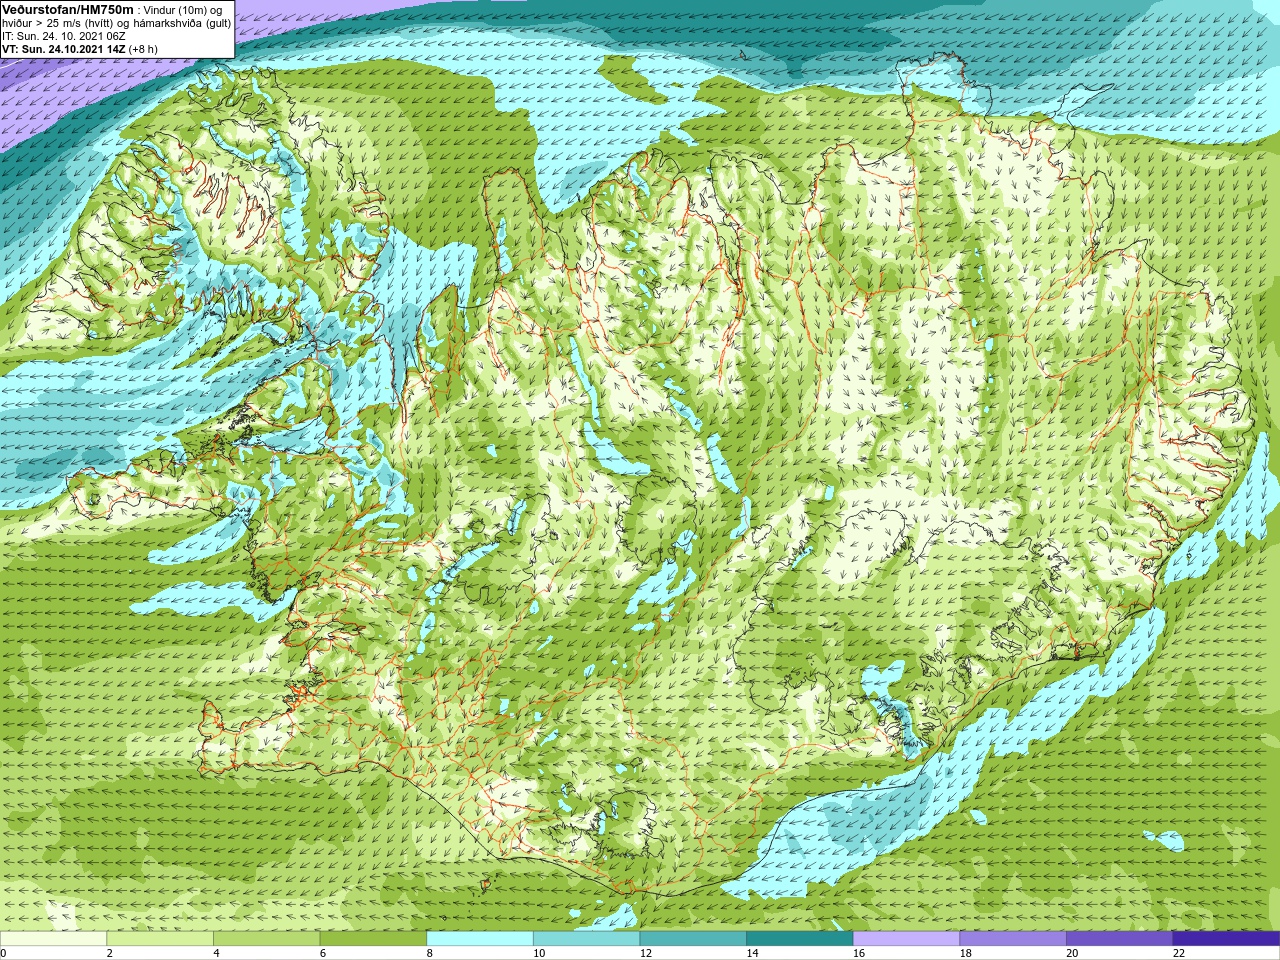Screen dimensions: 1280x960
Task: Click the 2–4 m/s light green legend swatch
Action: click(160, 939)
